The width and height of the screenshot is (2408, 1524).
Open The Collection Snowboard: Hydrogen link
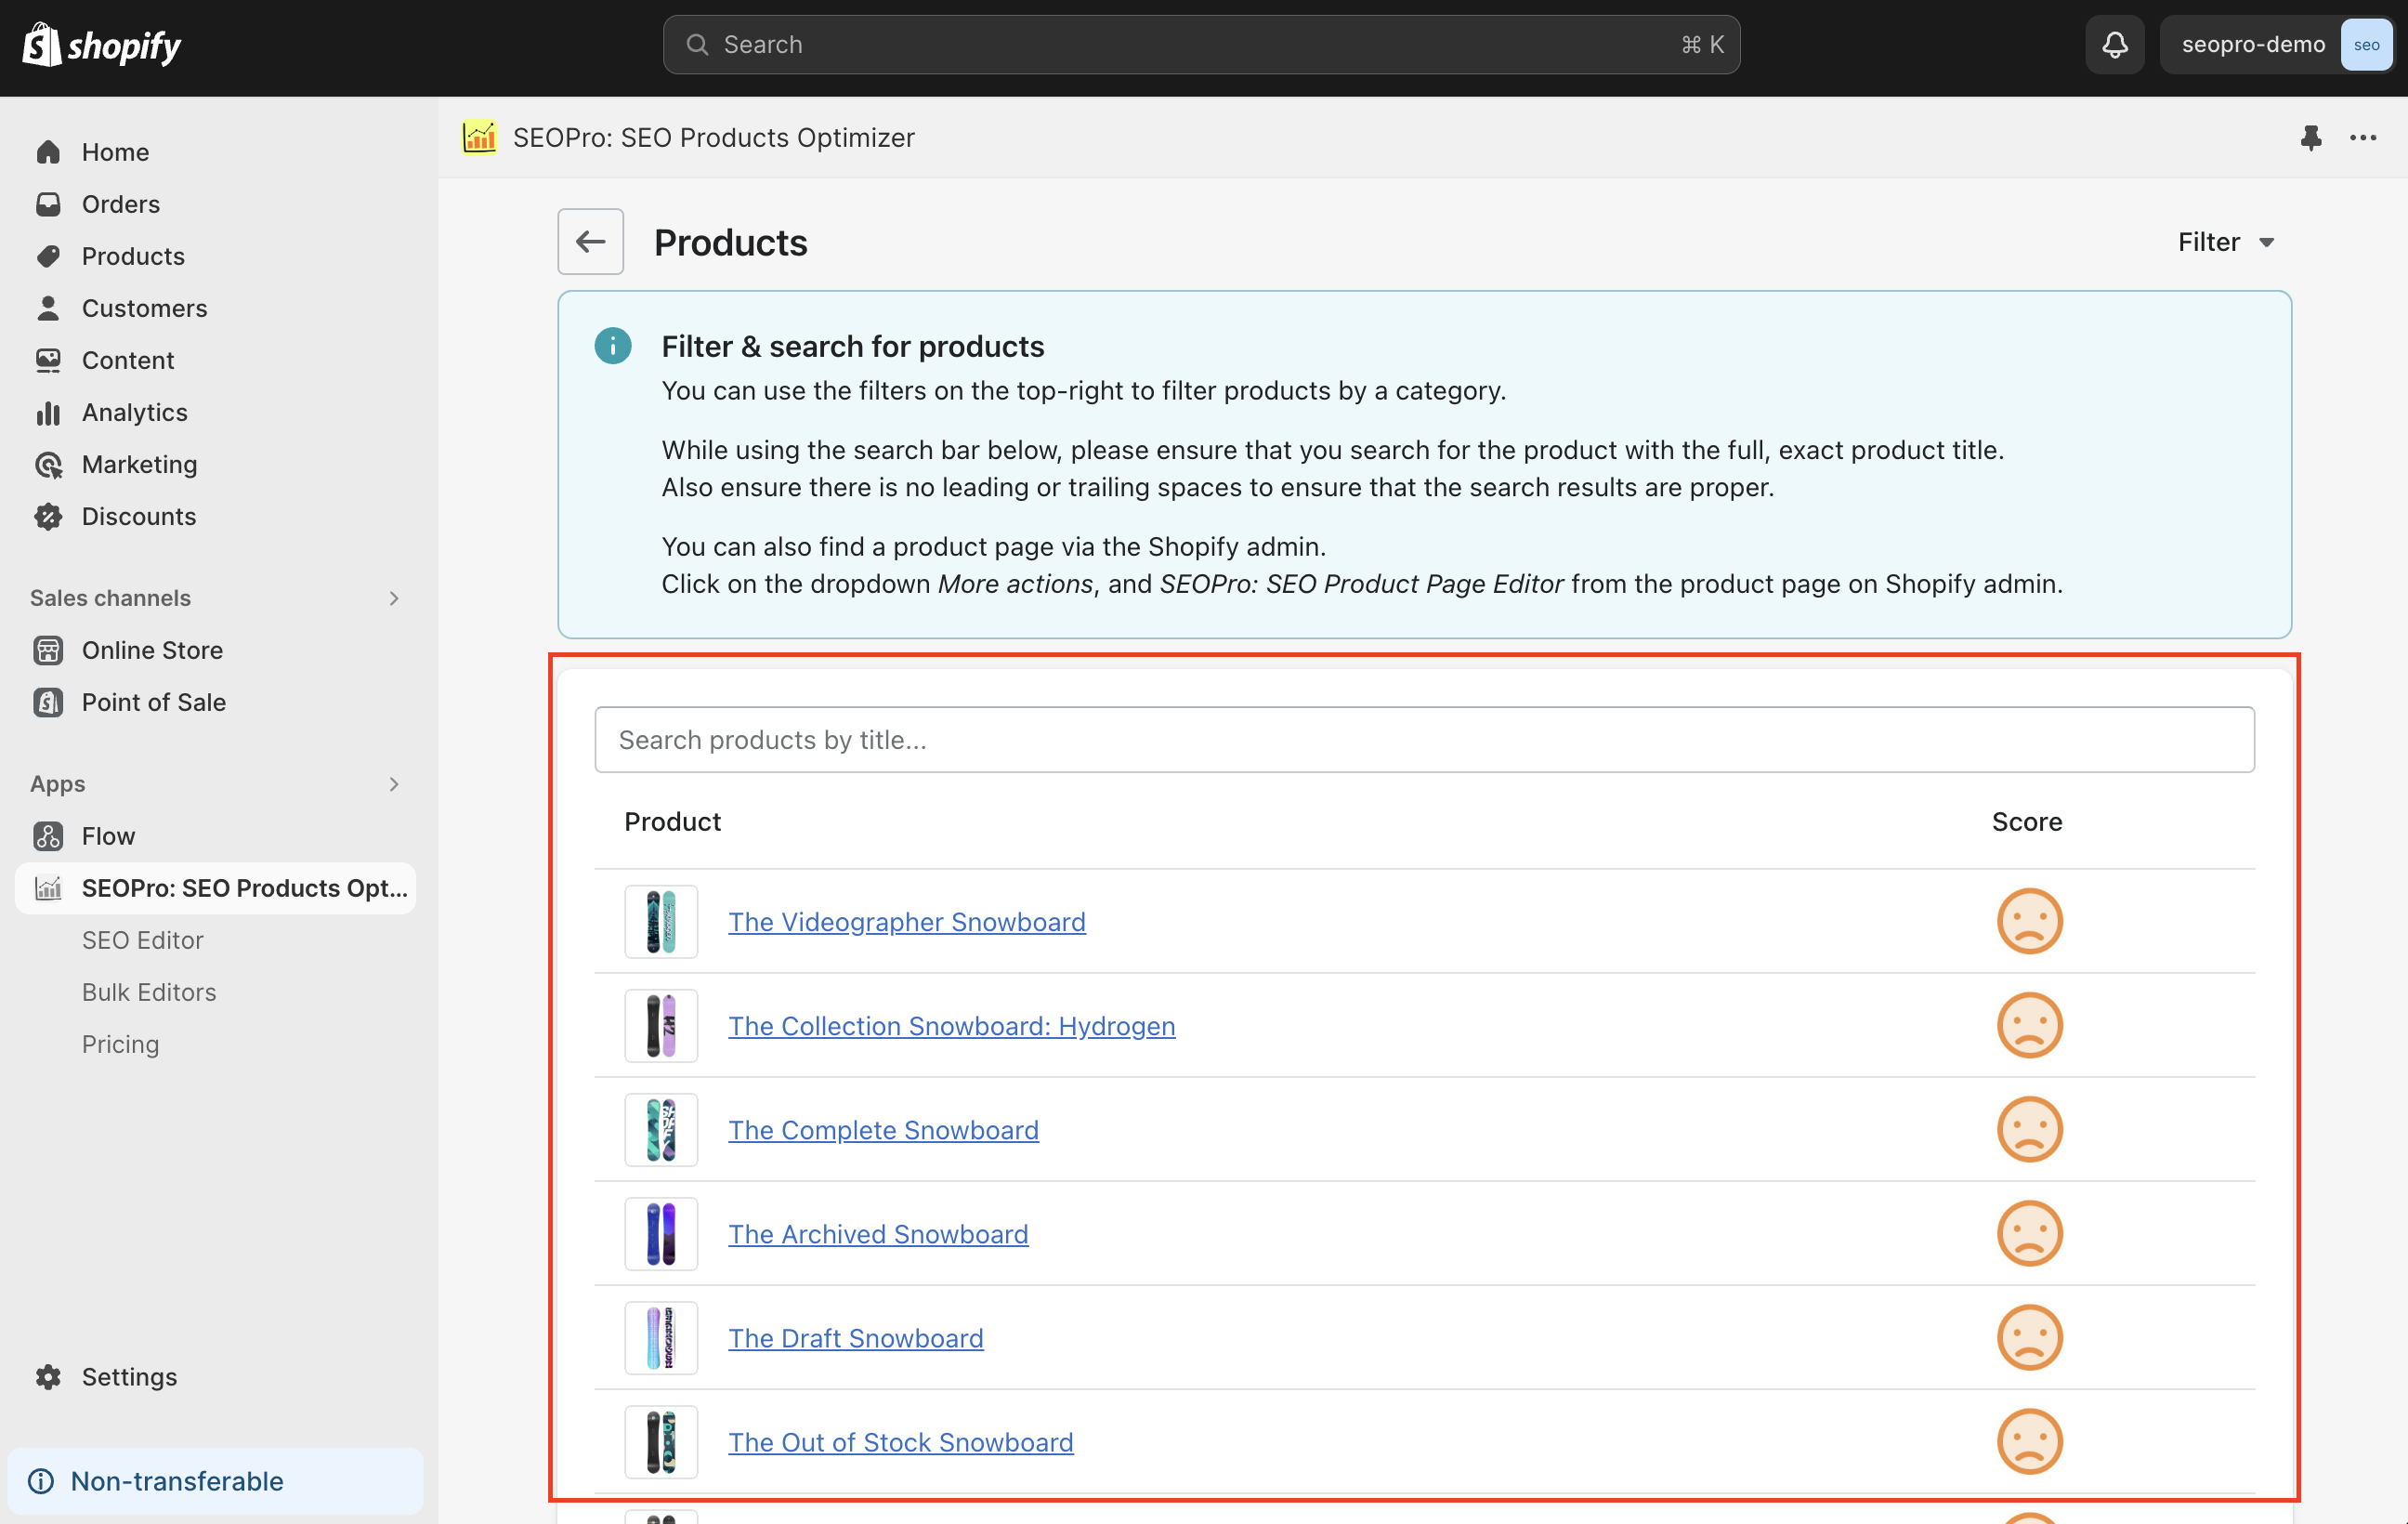point(951,1026)
